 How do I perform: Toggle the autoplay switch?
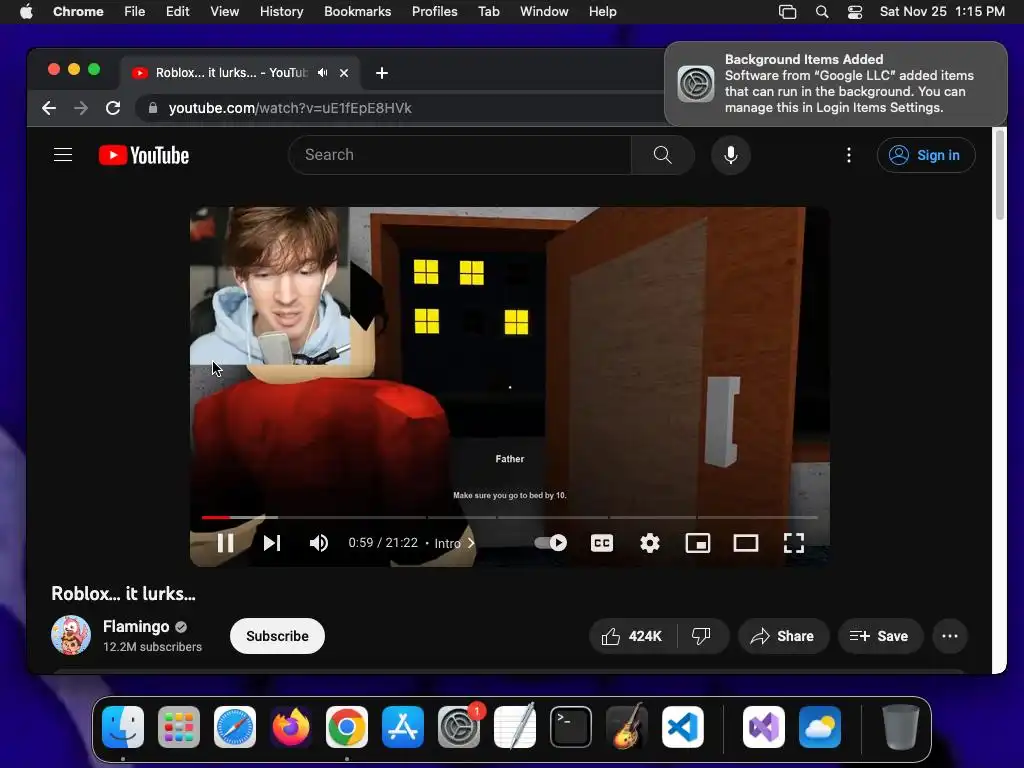pos(551,543)
